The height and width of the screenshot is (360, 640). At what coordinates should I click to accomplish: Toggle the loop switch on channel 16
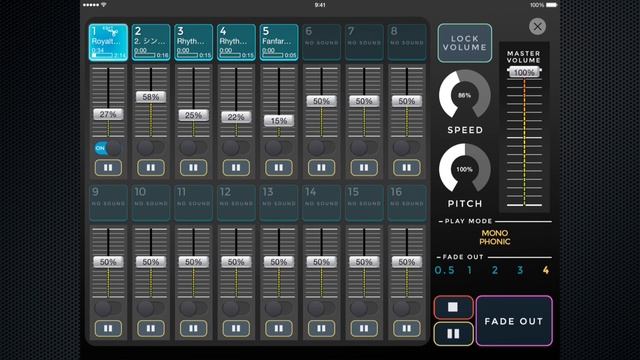pyautogui.click(x=406, y=309)
